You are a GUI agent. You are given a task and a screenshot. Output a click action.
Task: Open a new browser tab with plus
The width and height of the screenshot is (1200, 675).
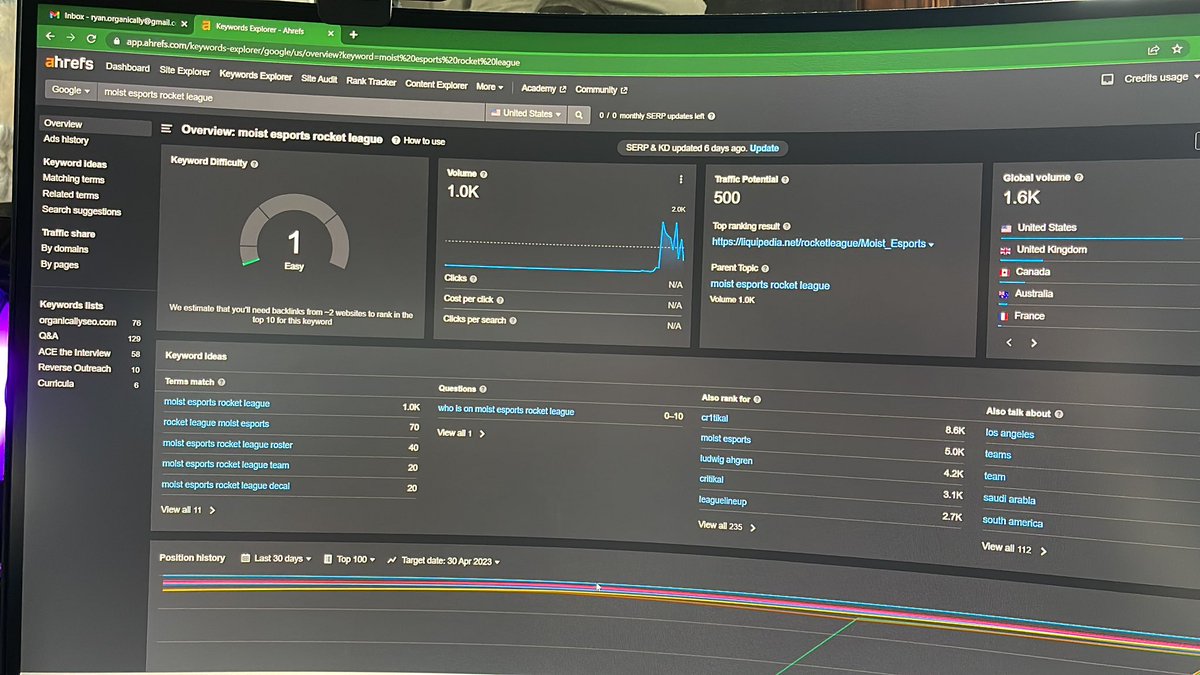click(x=353, y=33)
